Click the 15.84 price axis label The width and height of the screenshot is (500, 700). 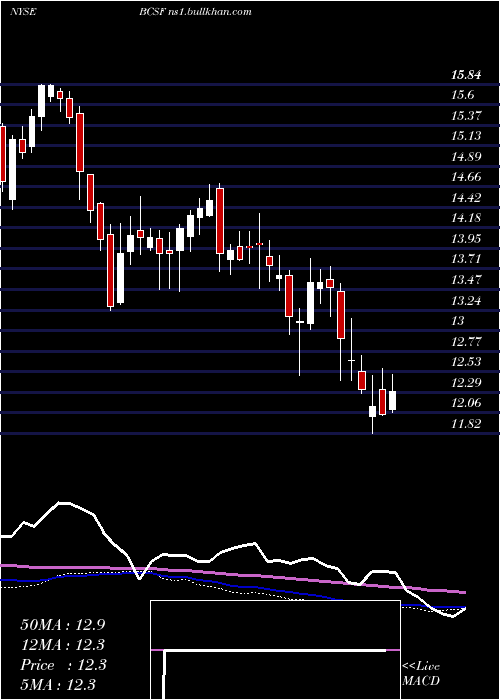466,75
